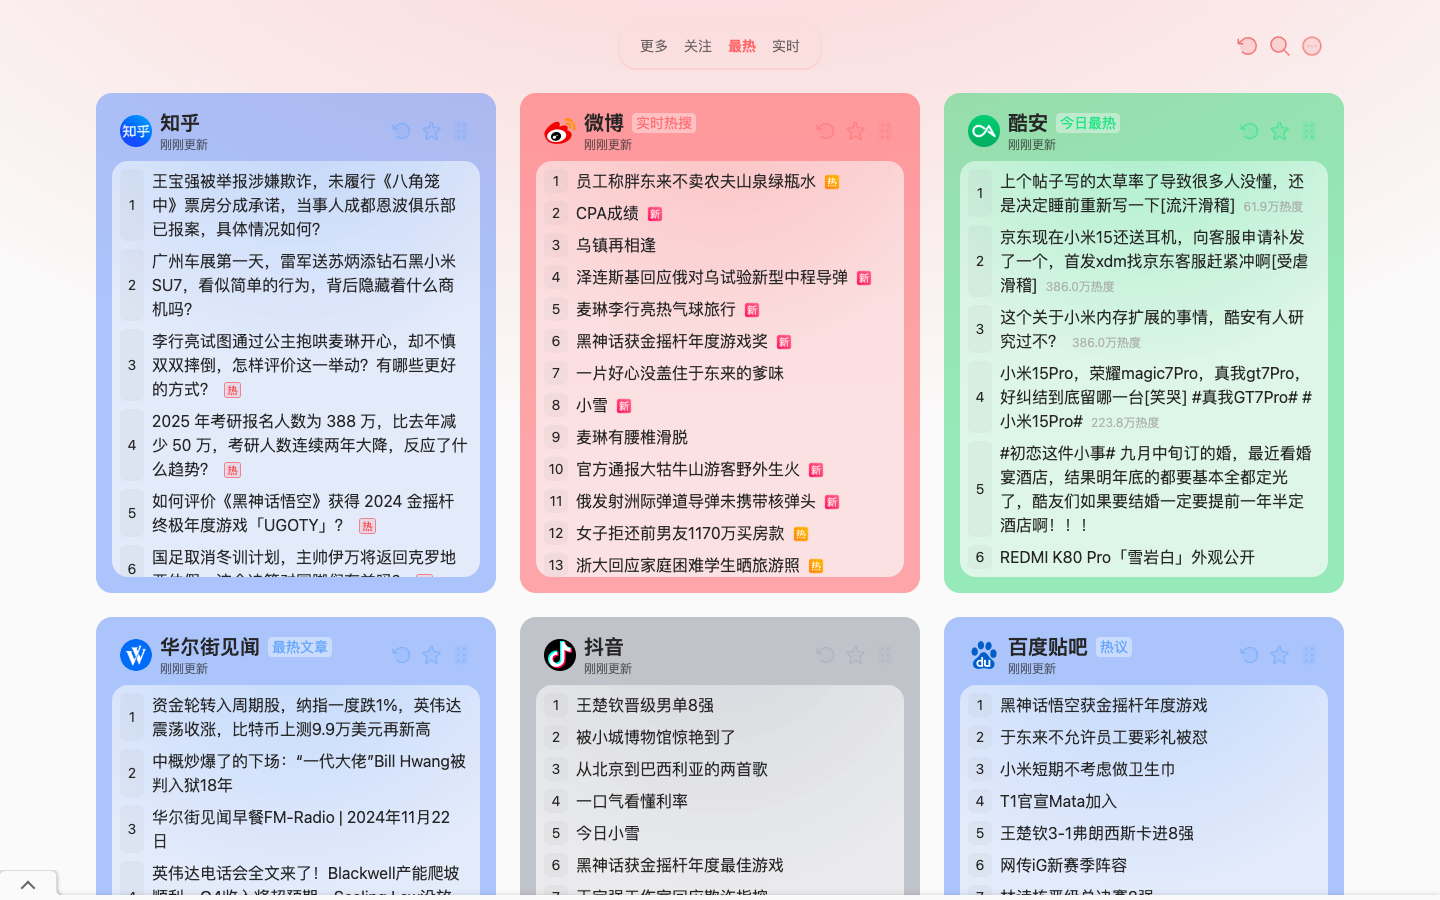The width and height of the screenshot is (1440, 900).
Task: Refresh the 知乎 card
Action: pos(401,131)
